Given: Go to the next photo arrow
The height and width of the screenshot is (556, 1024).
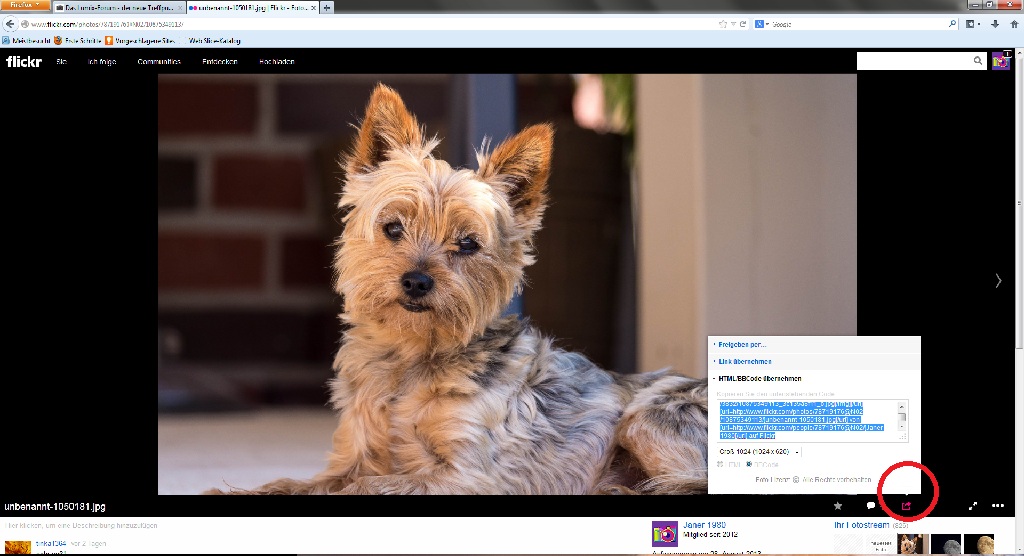Looking at the screenshot, I should click(998, 280).
